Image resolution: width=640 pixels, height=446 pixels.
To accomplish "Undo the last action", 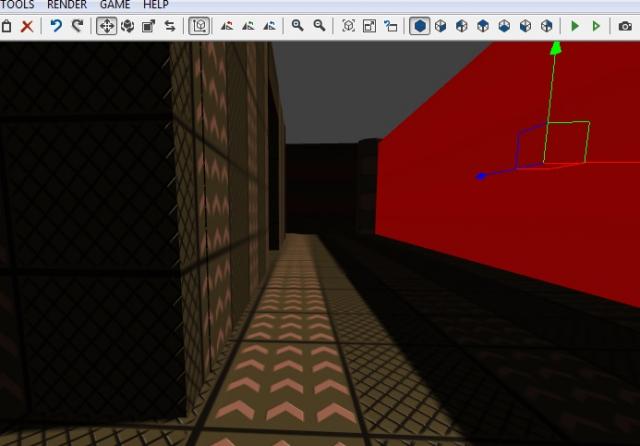I will [x=56, y=26].
